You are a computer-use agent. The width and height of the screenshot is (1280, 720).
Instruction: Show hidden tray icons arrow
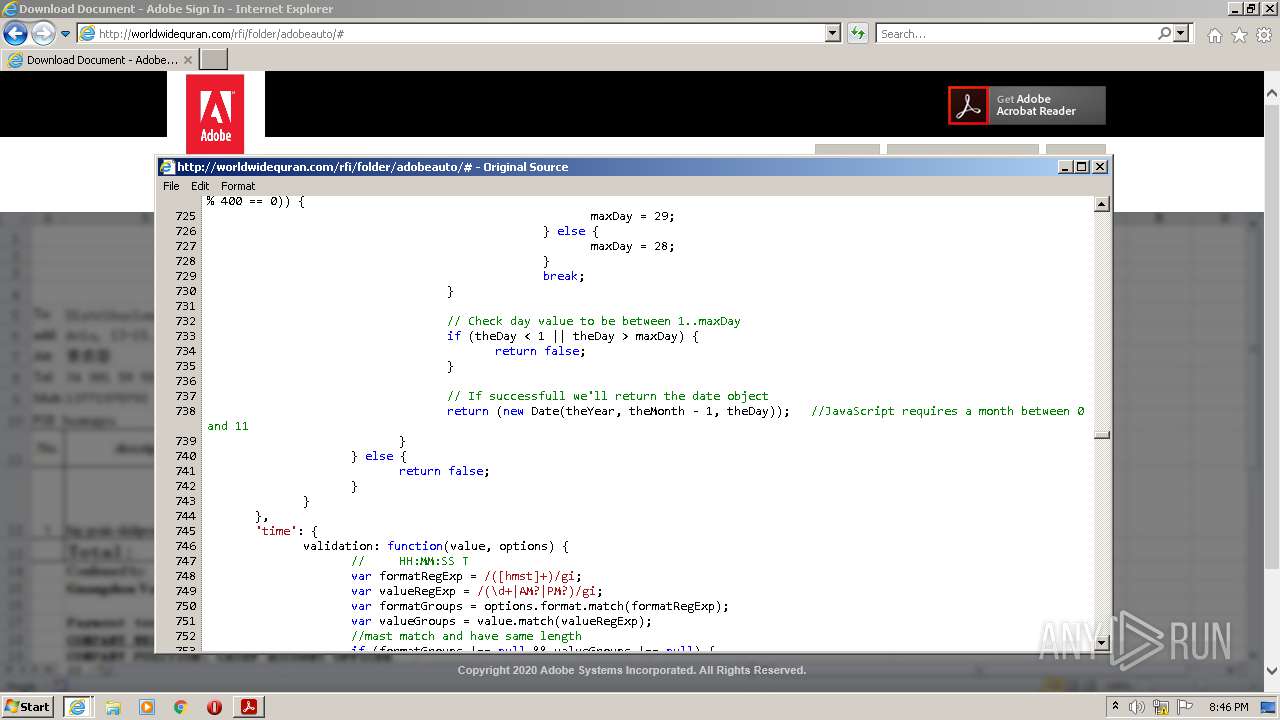point(1116,707)
